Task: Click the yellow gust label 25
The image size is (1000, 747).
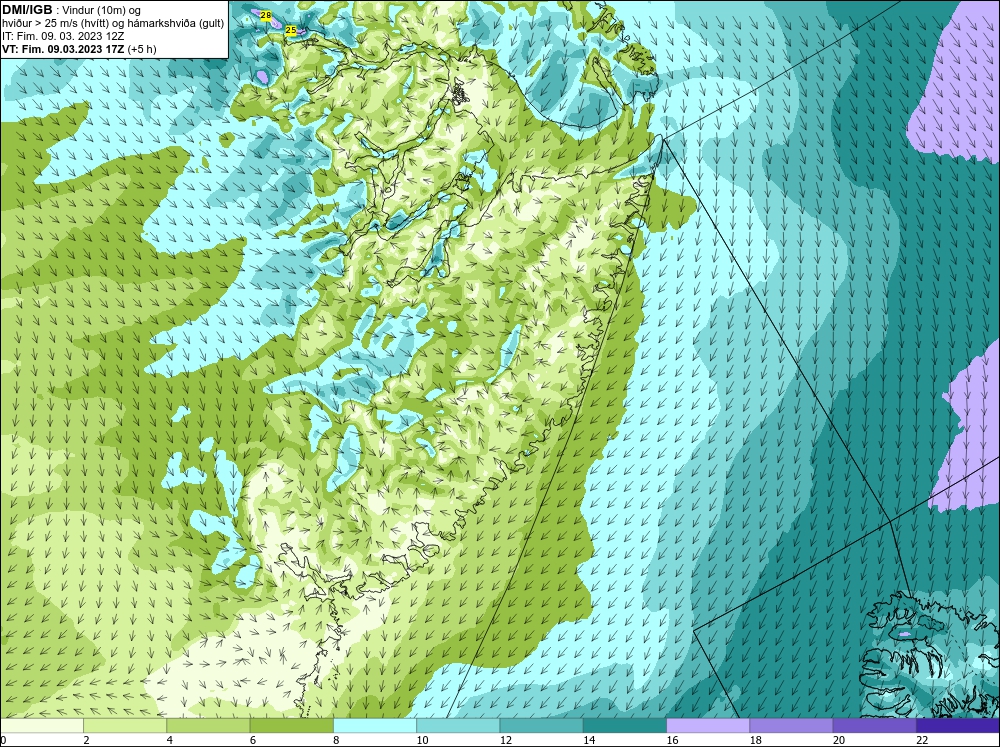Action: (291, 30)
